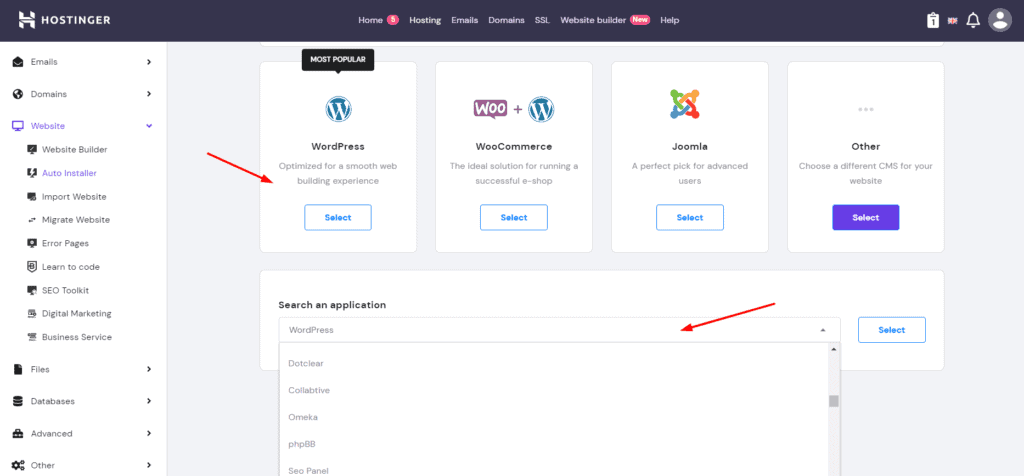Viewport: 1024px width, 476px height.
Task: Select WordPress card button
Action: (338, 217)
